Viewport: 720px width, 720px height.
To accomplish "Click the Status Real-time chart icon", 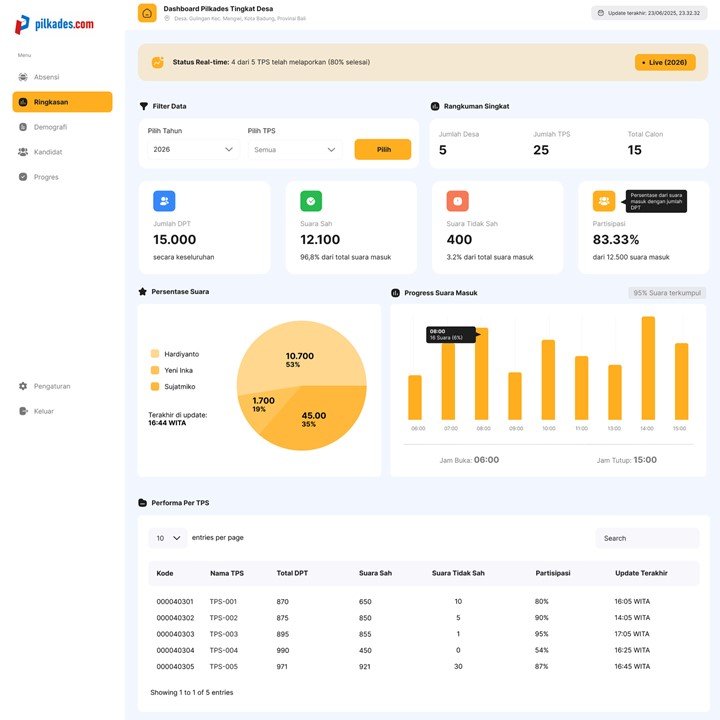I will click(x=158, y=62).
